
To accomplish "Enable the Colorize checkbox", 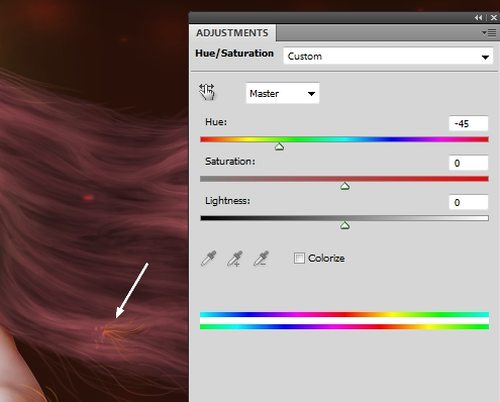I will [x=299, y=258].
